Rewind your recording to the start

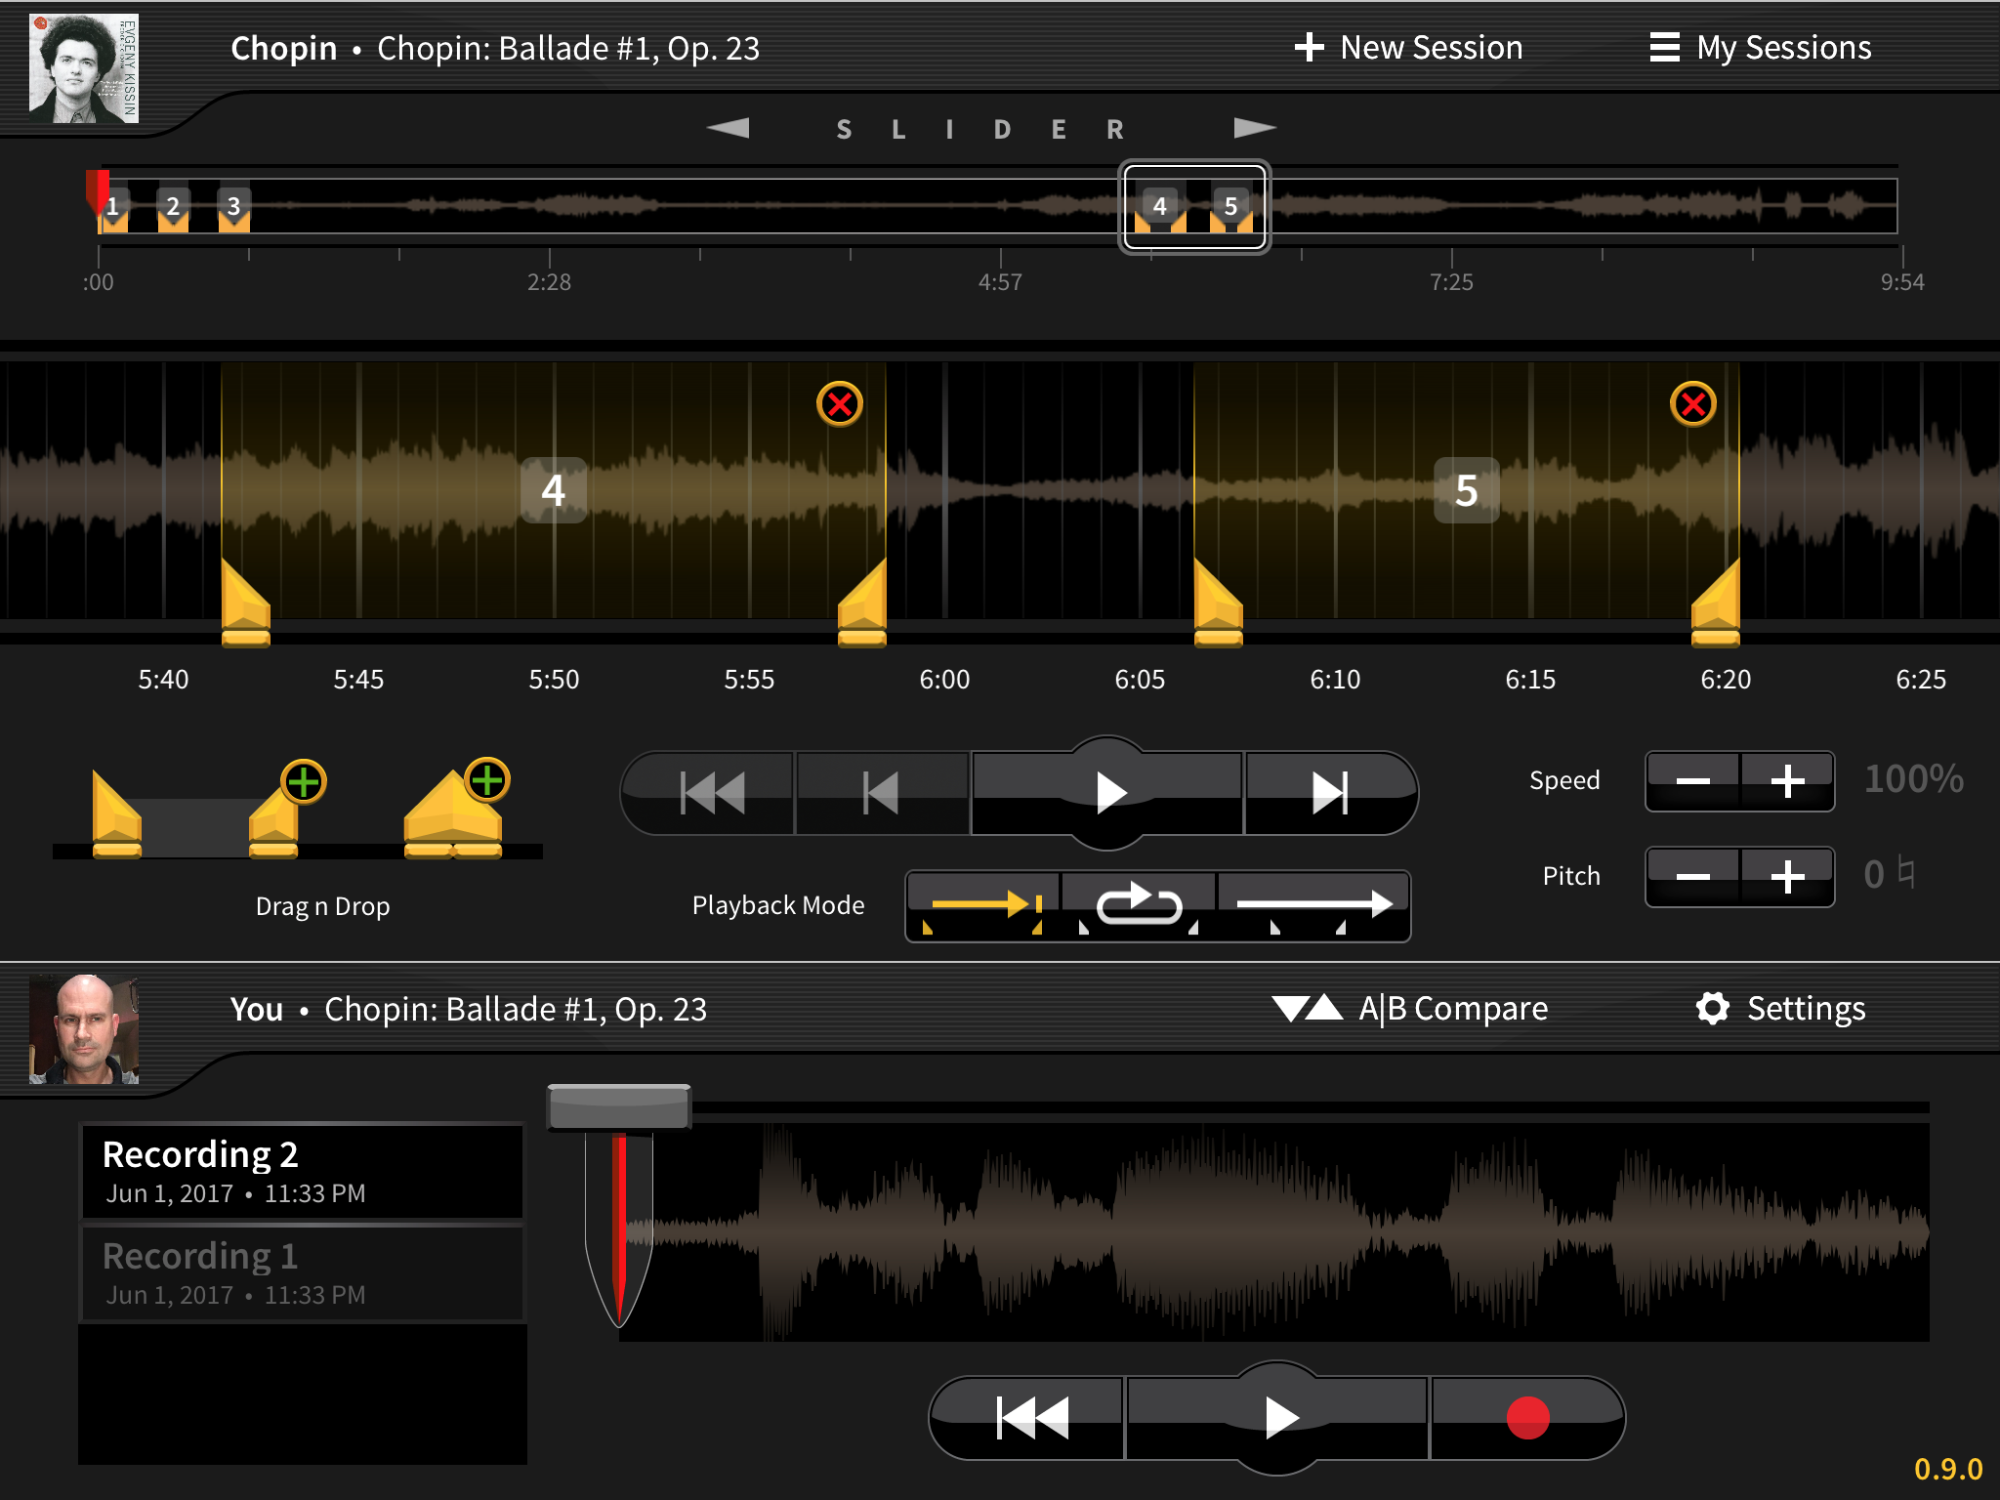1031,1418
